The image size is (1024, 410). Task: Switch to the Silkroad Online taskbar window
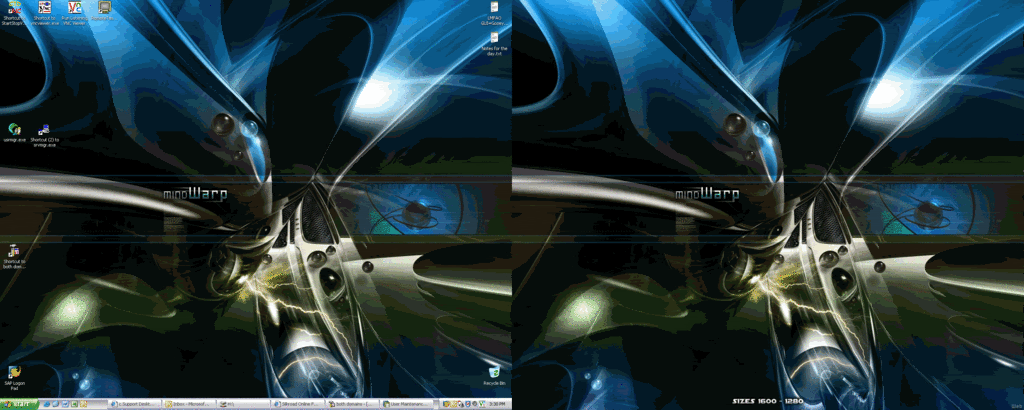297,404
